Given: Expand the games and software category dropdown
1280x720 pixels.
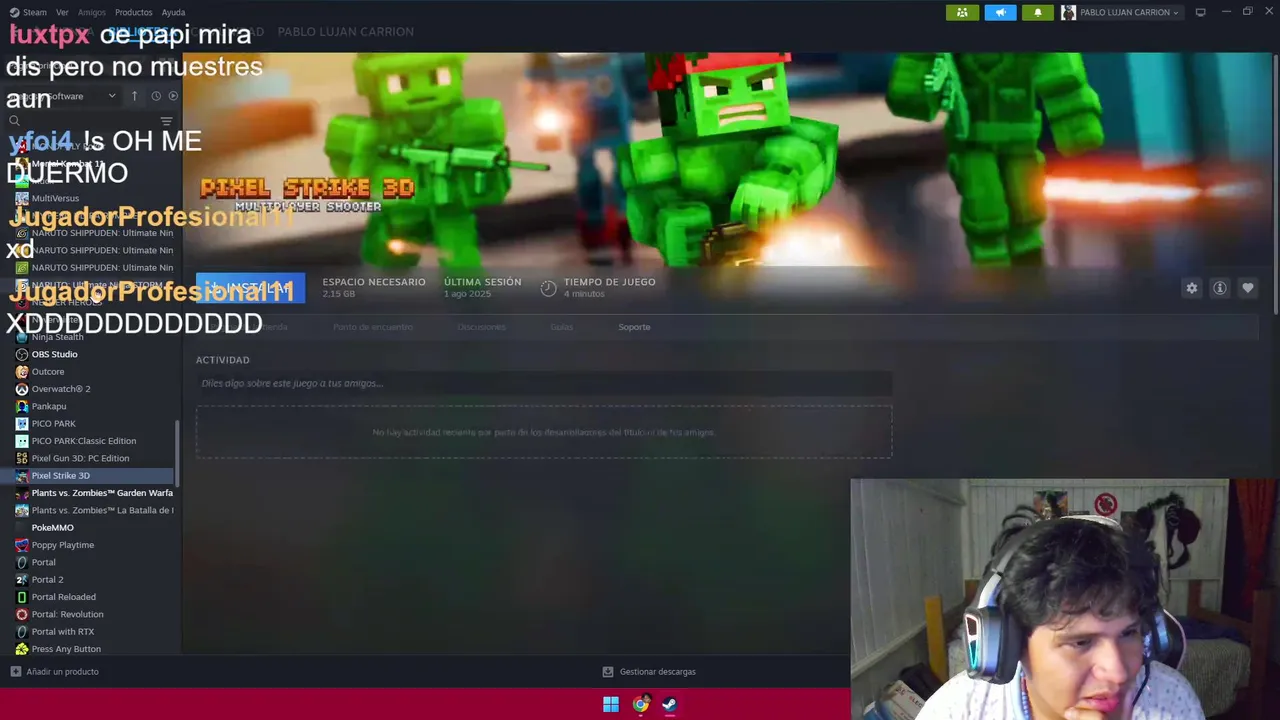Looking at the screenshot, I should pos(111,96).
